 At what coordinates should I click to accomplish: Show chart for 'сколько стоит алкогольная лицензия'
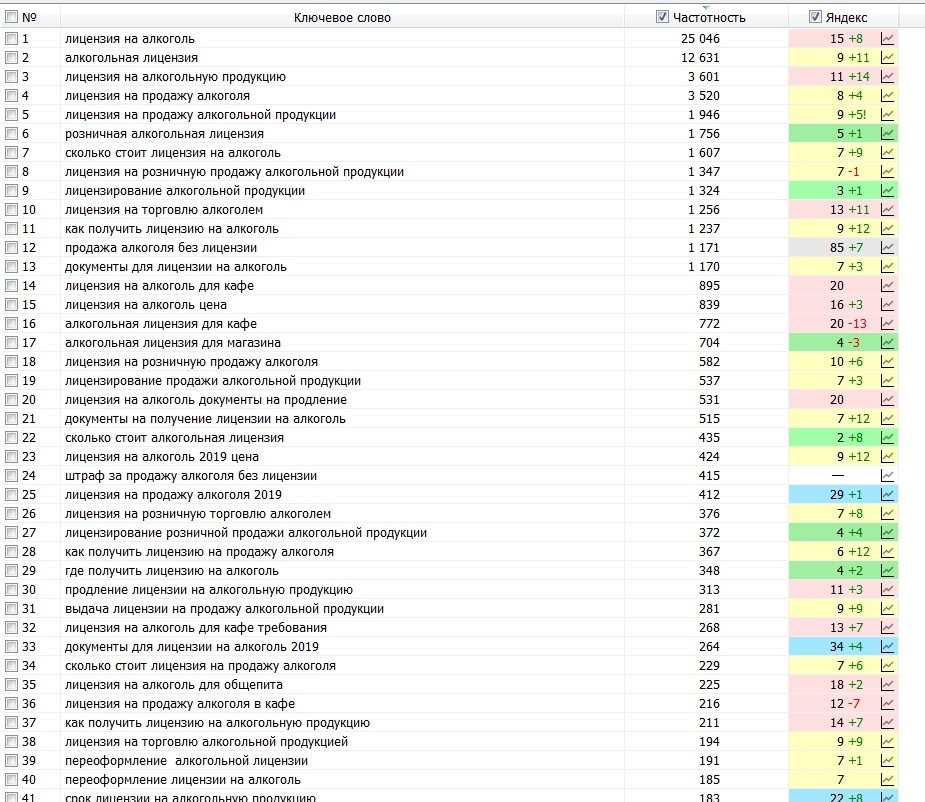pyautogui.click(x=887, y=438)
